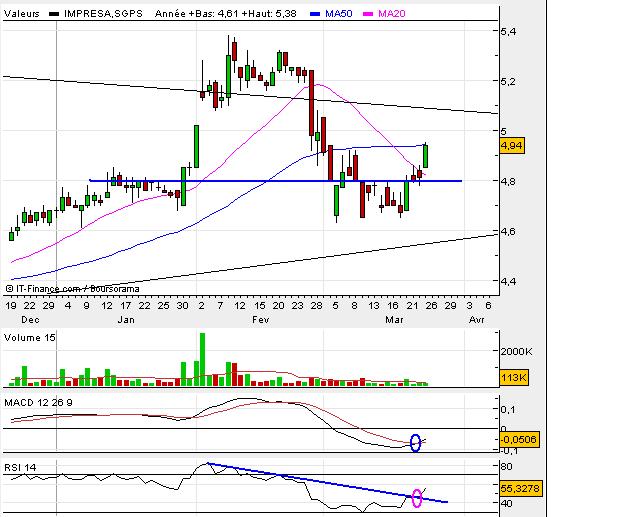This screenshot has width=640, height=517.
Task: Click the Avr month label
Action: point(476,320)
